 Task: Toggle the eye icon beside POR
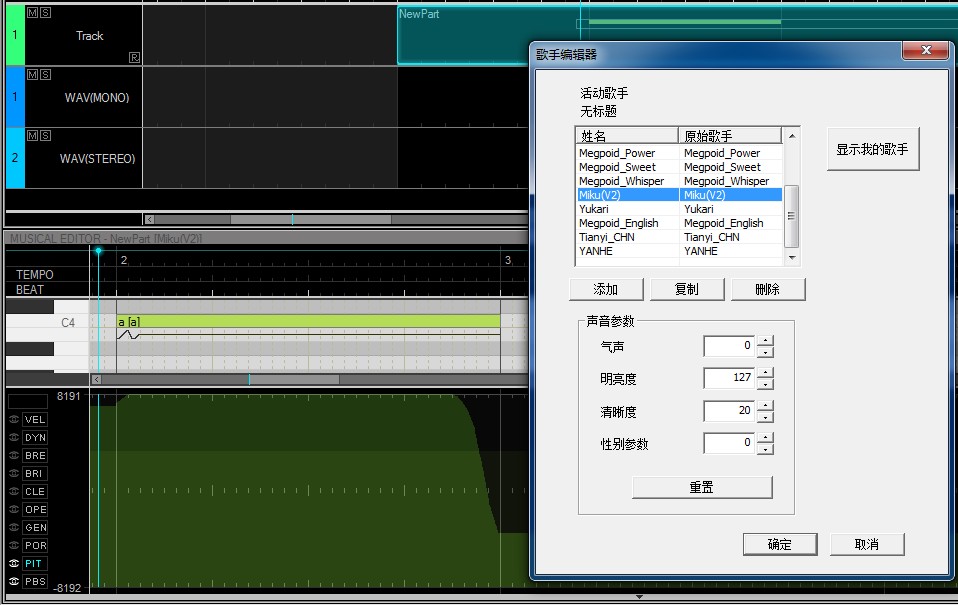14,545
